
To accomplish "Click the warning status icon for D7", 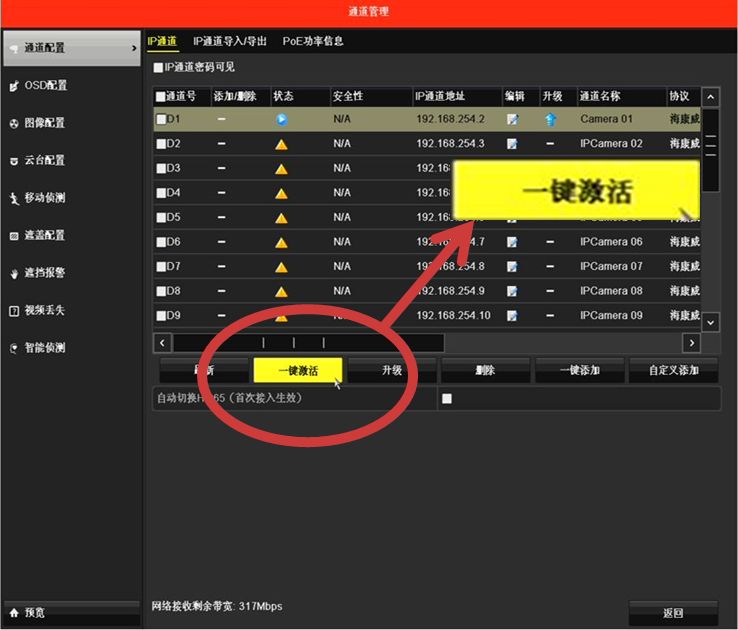I will click(281, 267).
